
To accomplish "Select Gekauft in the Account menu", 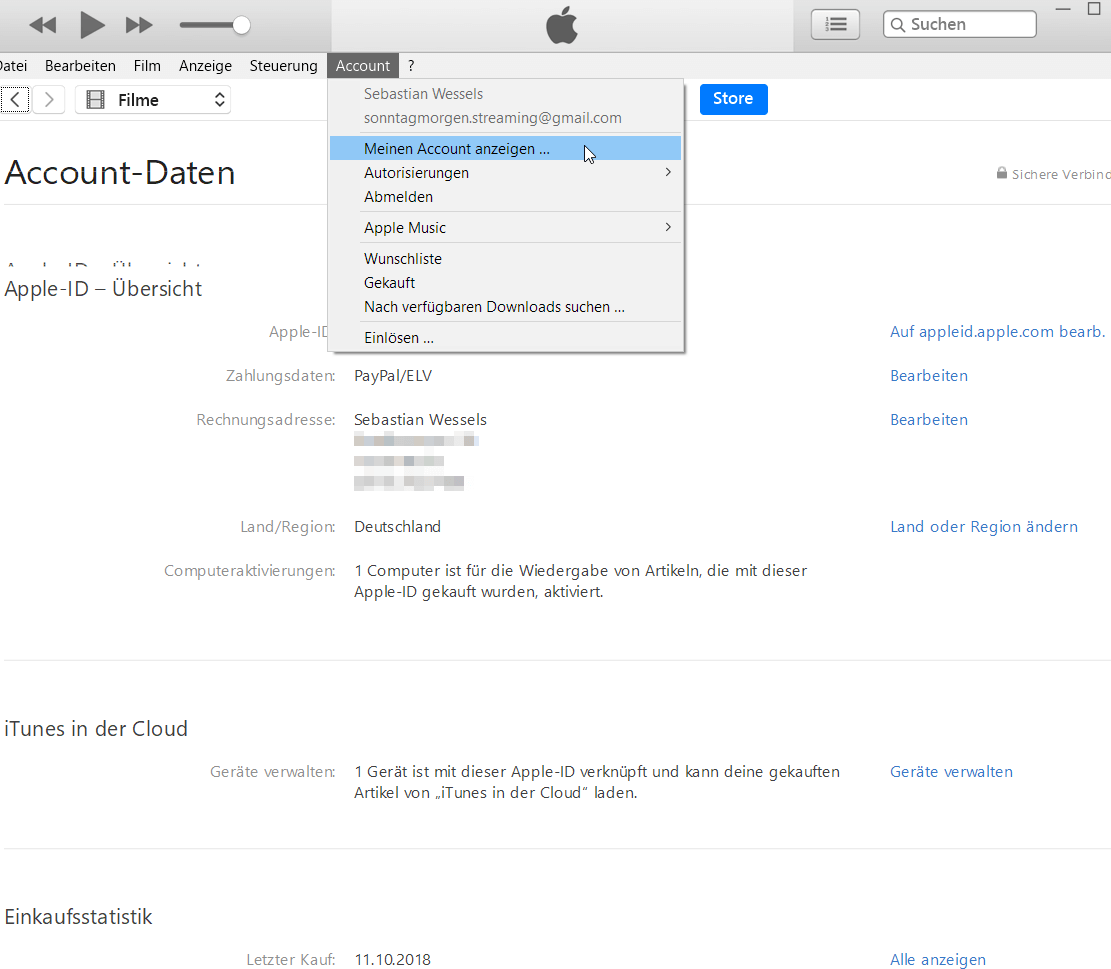I will click(x=505, y=283).
